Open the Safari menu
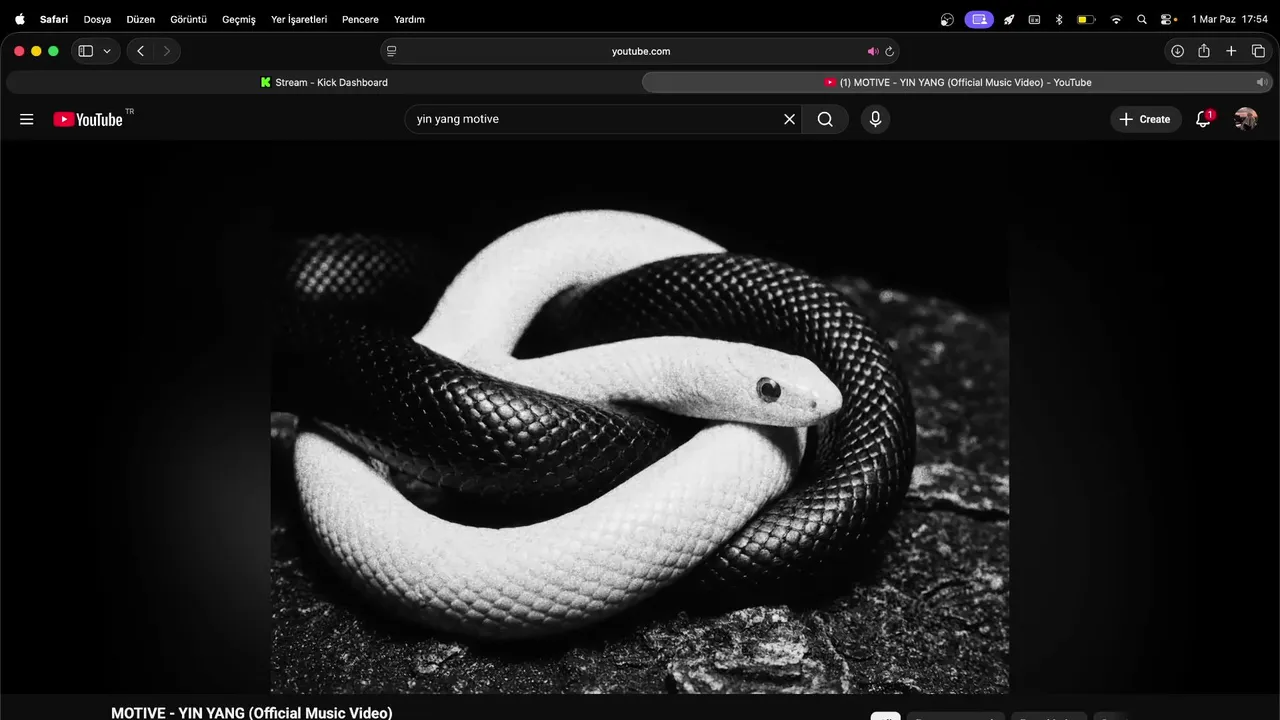 point(54,19)
